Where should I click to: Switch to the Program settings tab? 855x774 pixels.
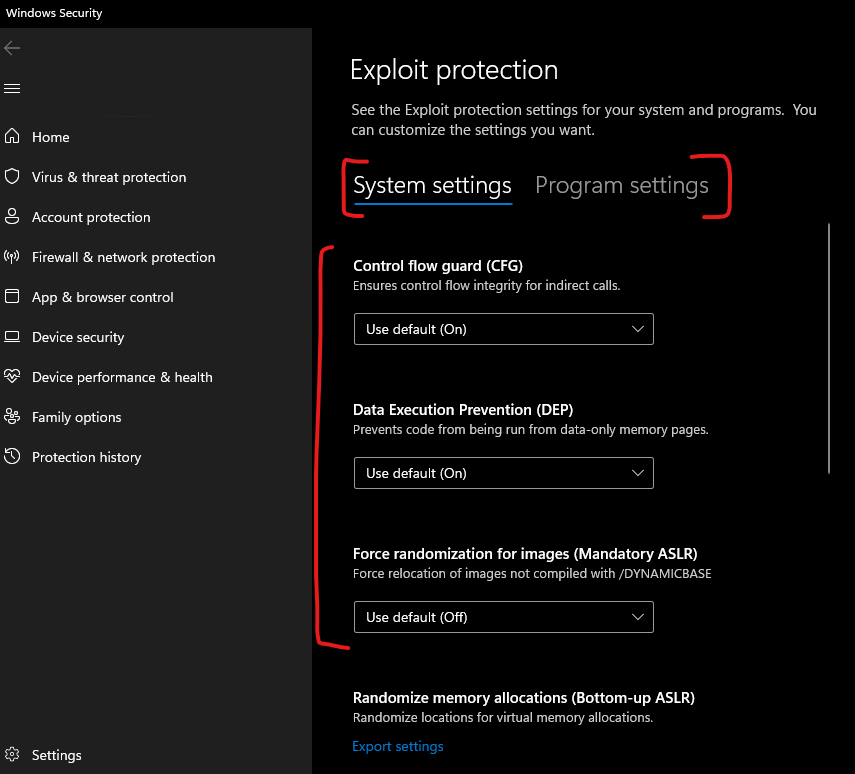(x=622, y=185)
